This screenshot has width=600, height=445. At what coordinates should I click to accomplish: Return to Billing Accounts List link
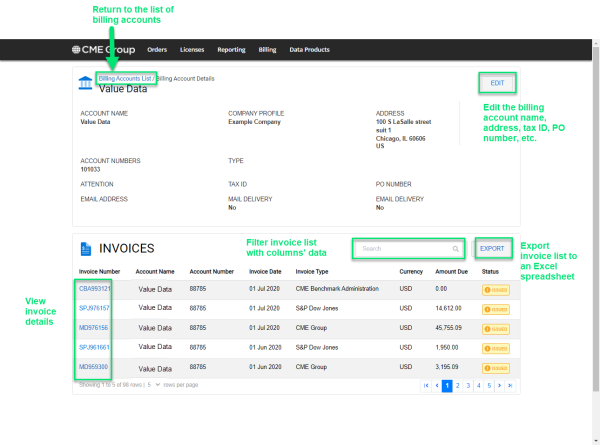click(x=125, y=78)
